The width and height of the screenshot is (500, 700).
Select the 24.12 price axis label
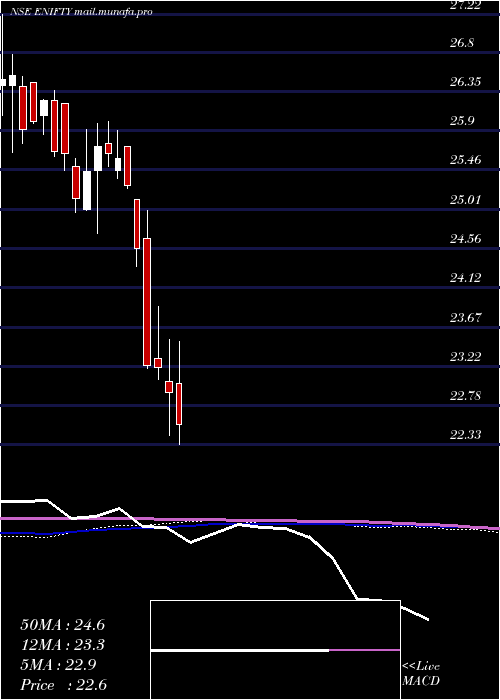[466, 278]
